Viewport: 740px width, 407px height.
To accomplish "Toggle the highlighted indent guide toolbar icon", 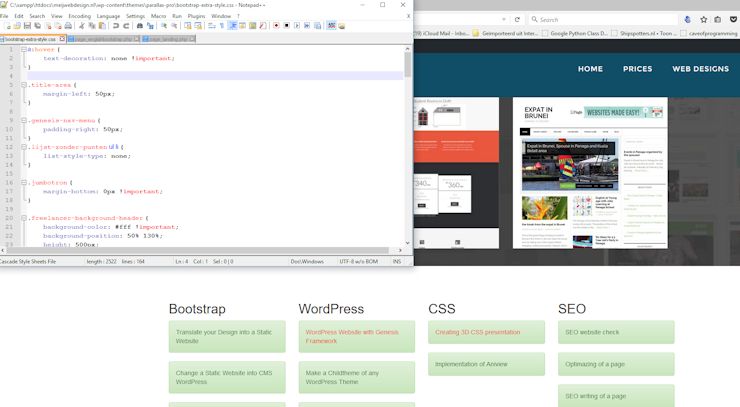I will pos(233,25).
